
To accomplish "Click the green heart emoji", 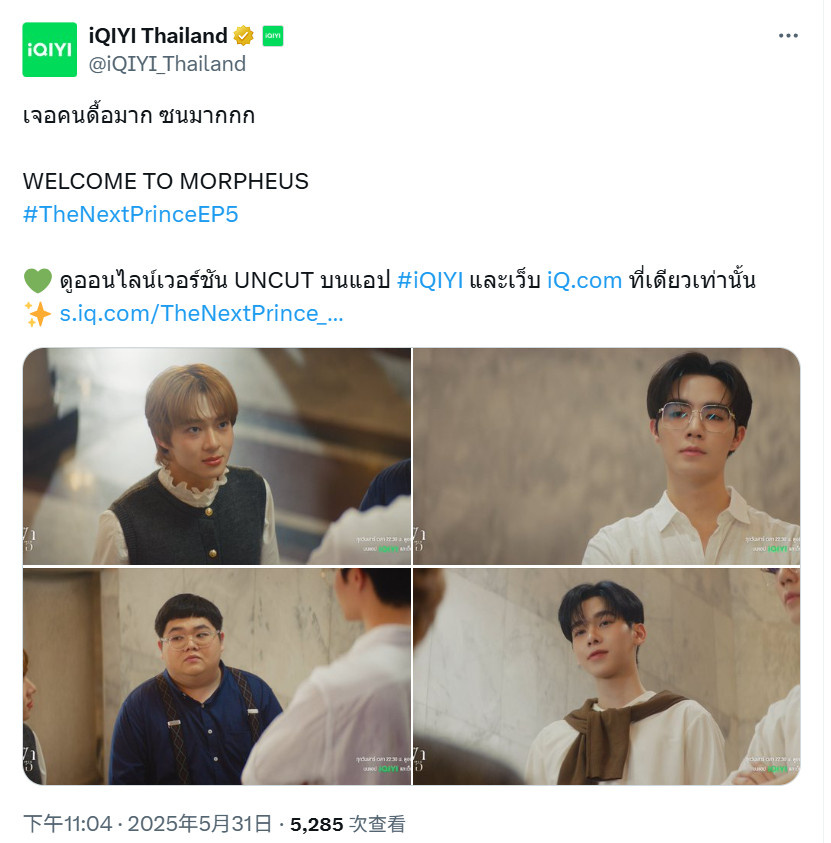I will (38, 280).
